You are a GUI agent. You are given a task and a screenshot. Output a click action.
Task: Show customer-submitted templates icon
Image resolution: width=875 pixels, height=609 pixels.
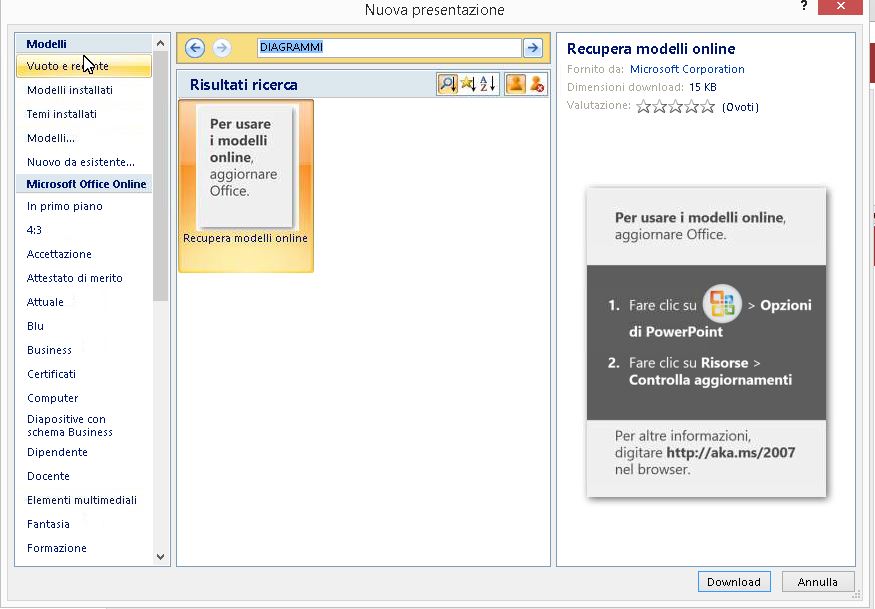[516, 84]
